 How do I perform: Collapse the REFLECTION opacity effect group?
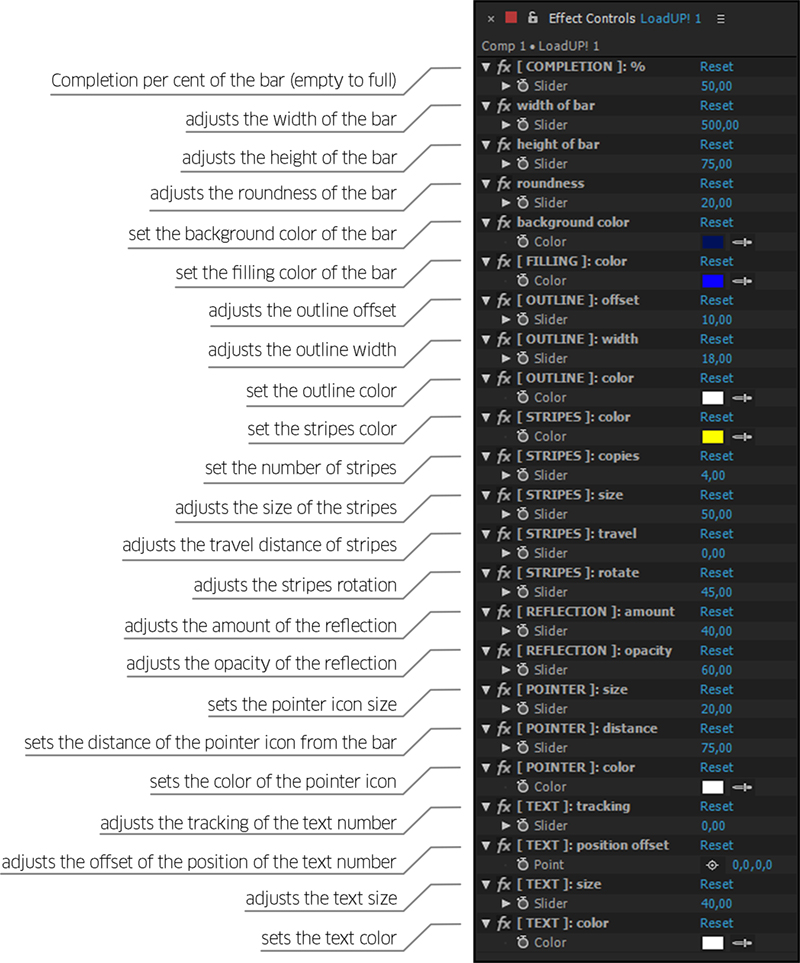[486, 651]
